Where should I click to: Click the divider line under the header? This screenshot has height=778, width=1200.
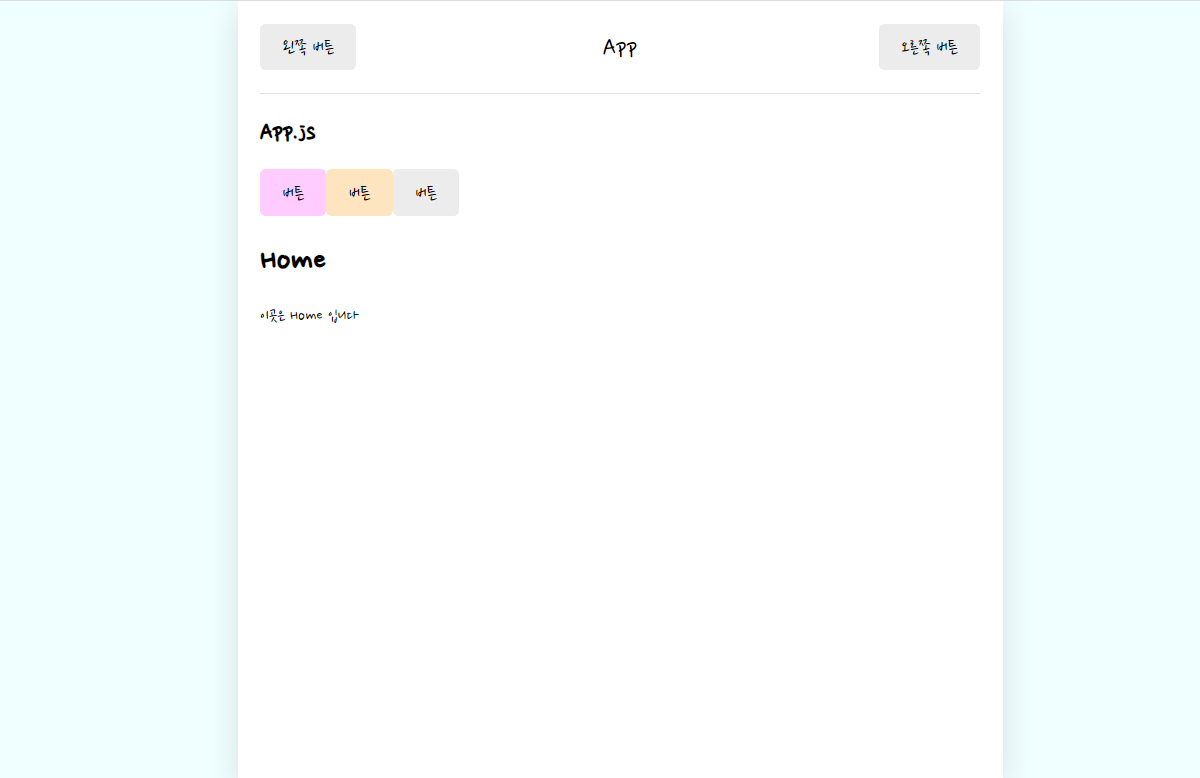coord(620,90)
